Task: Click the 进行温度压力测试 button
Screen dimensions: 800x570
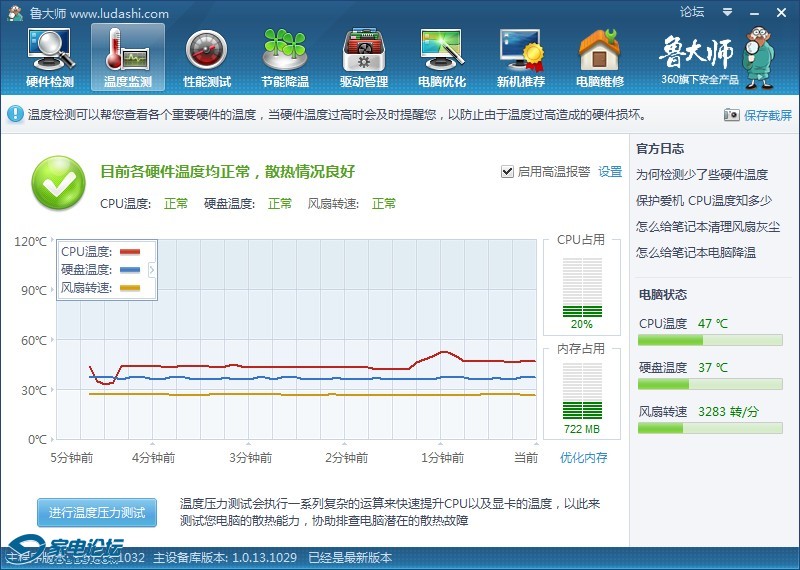Action: [x=96, y=513]
